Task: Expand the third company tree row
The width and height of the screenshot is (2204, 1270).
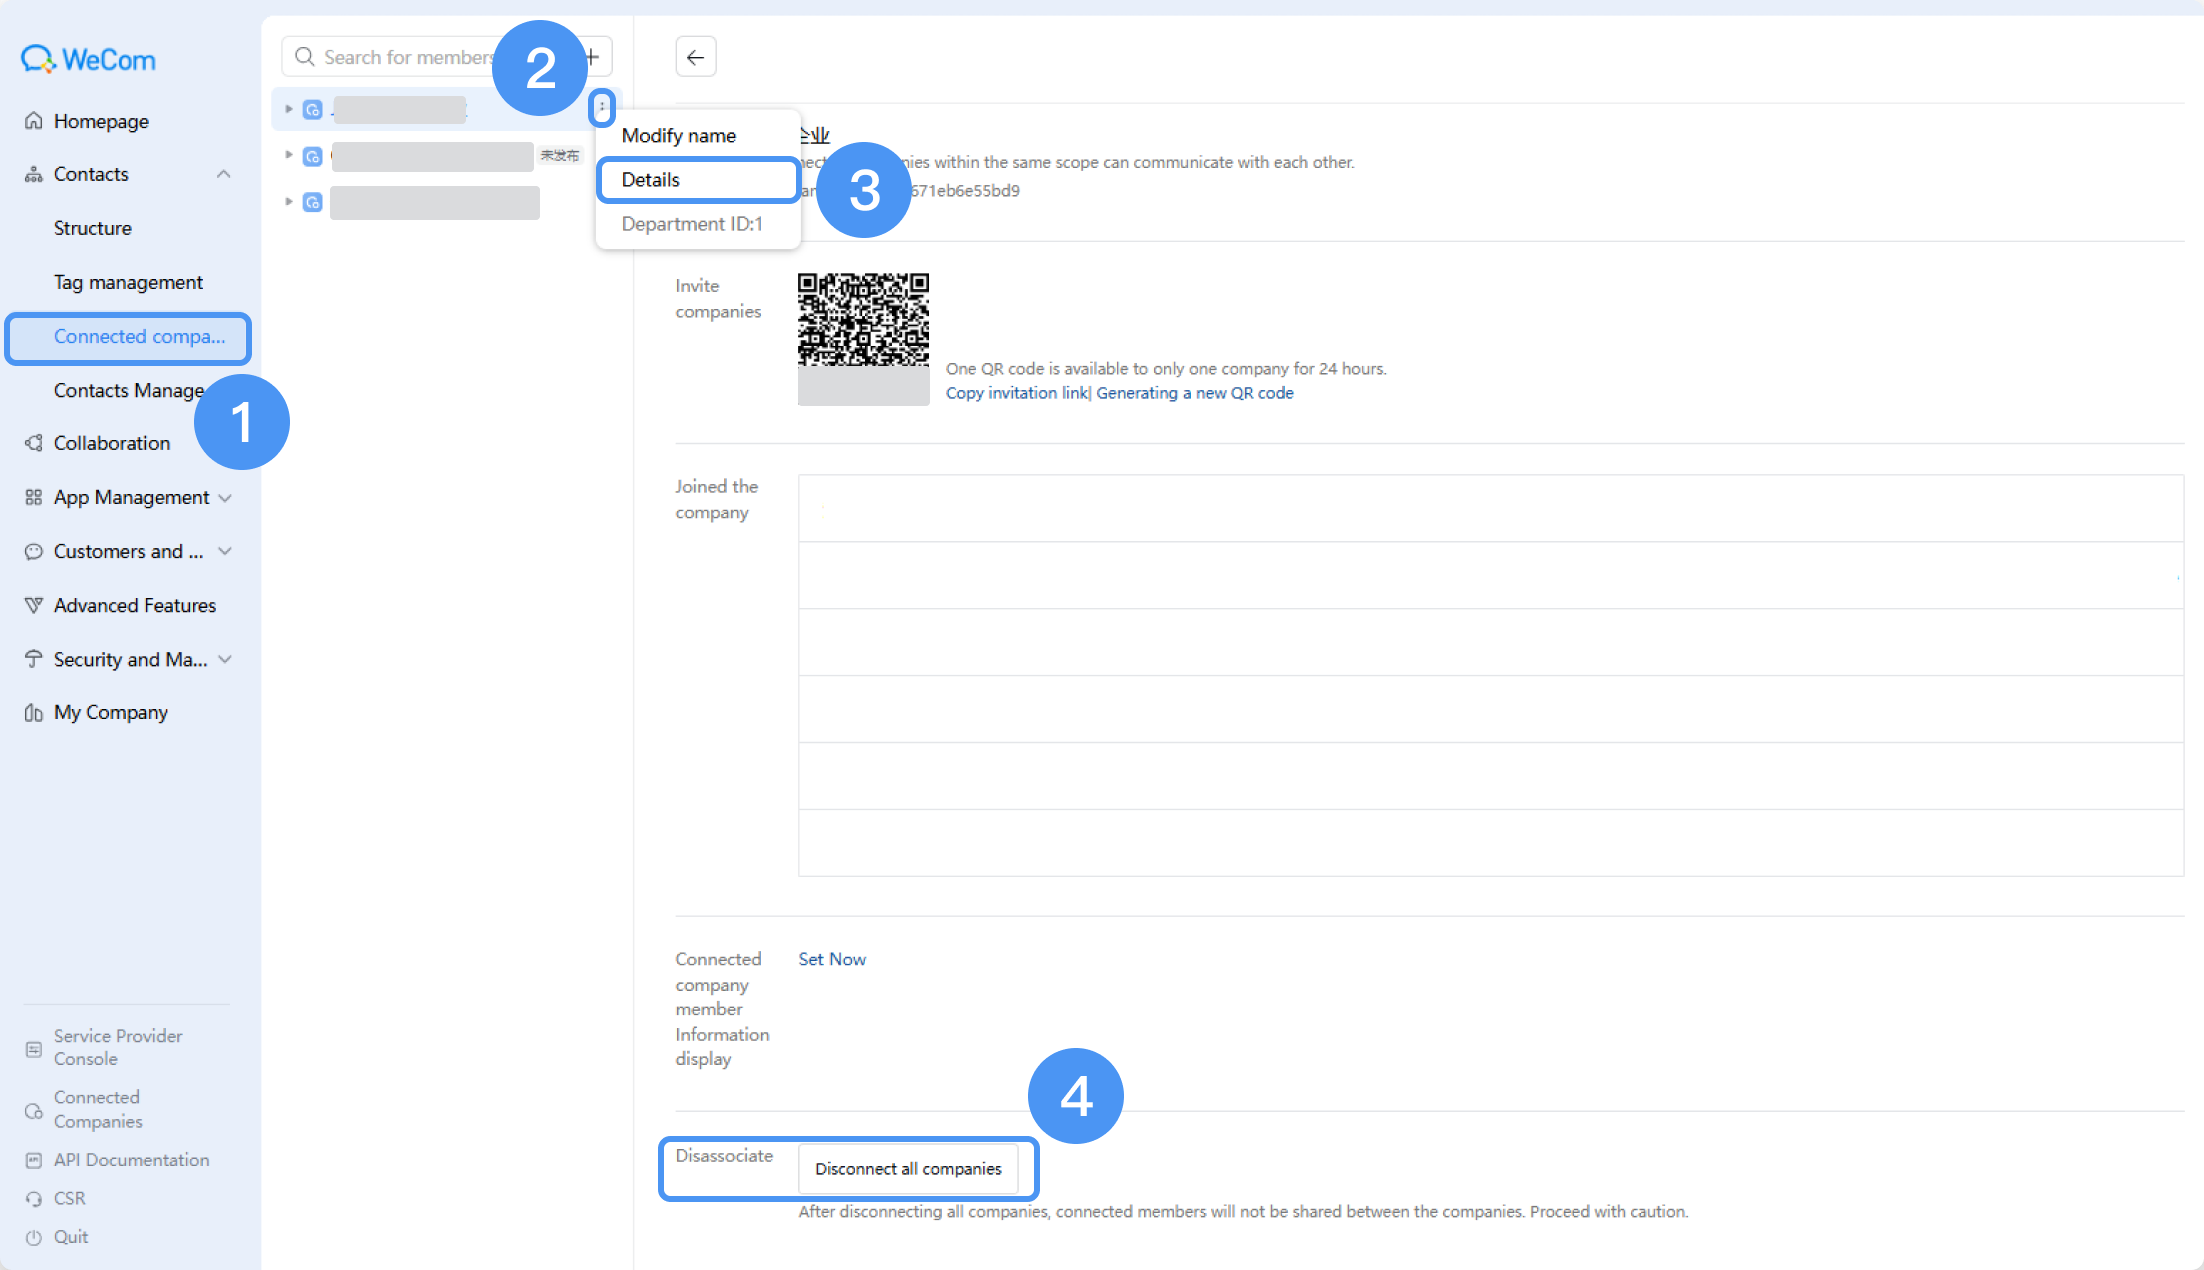Action: coord(288,202)
